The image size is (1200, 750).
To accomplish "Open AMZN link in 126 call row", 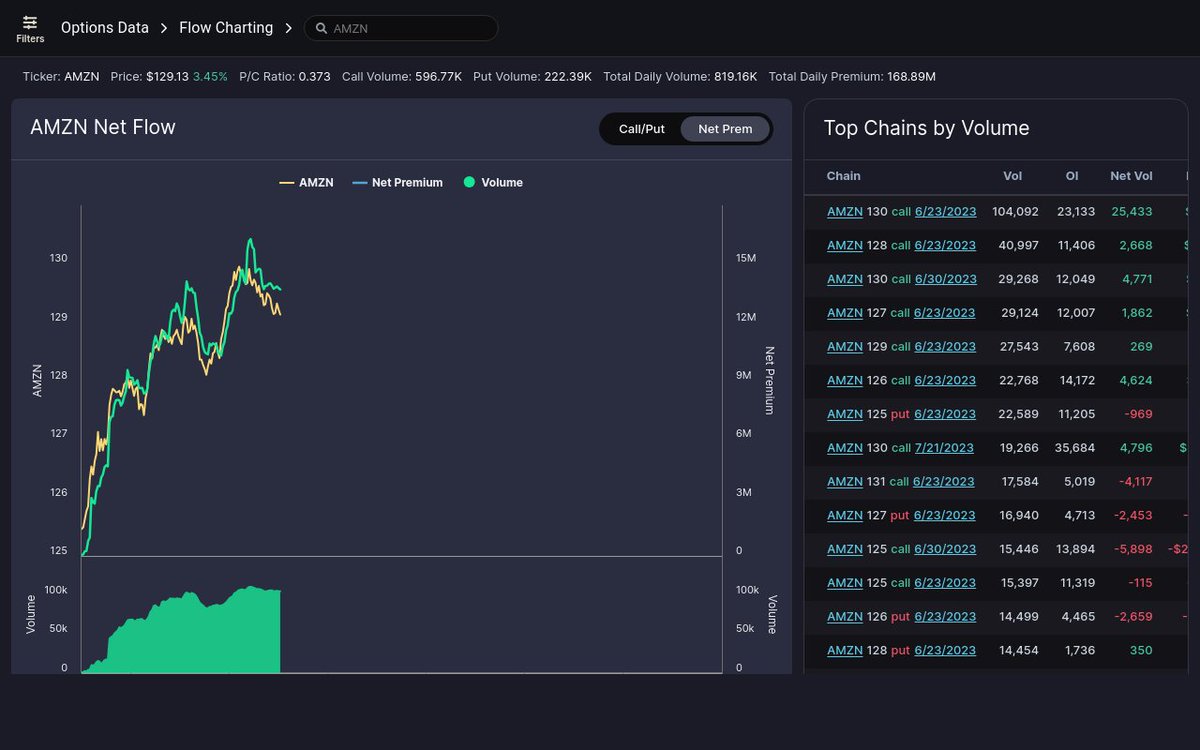I will tap(845, 381).
